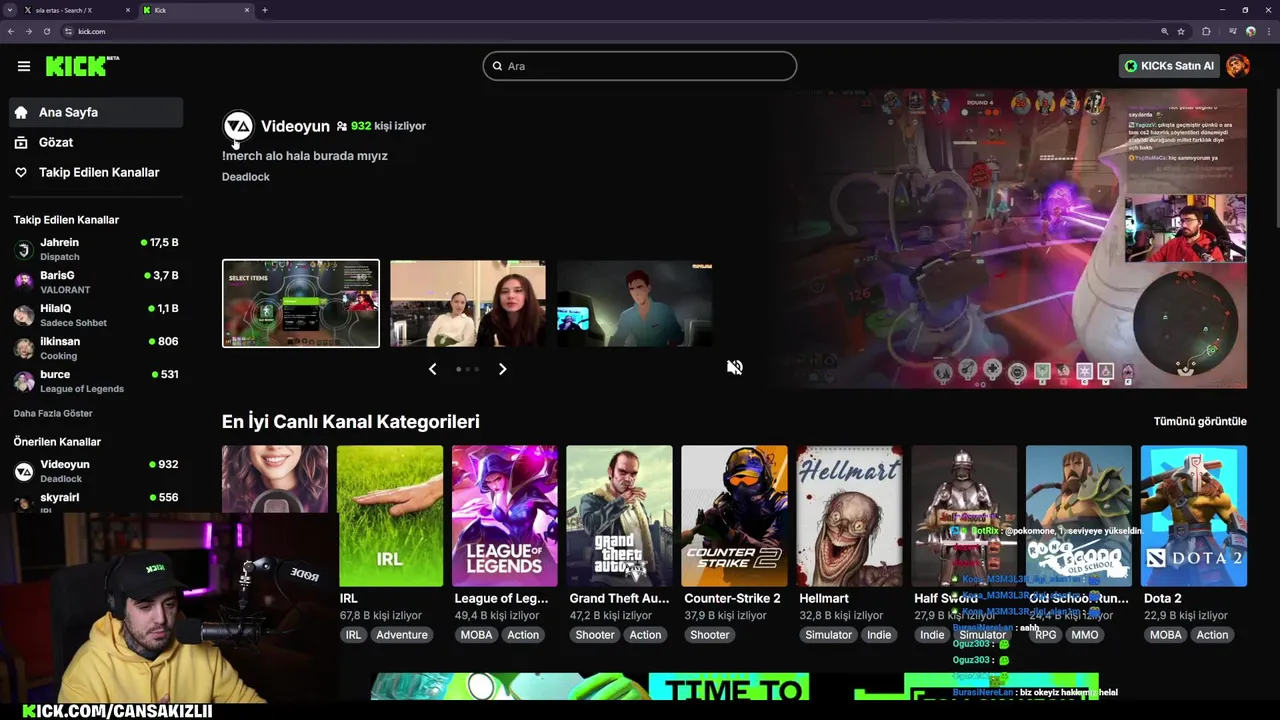Open Jahrein's channel in the followed list
The width and height of the screenshot is (1280, 720).
[96, 249]
